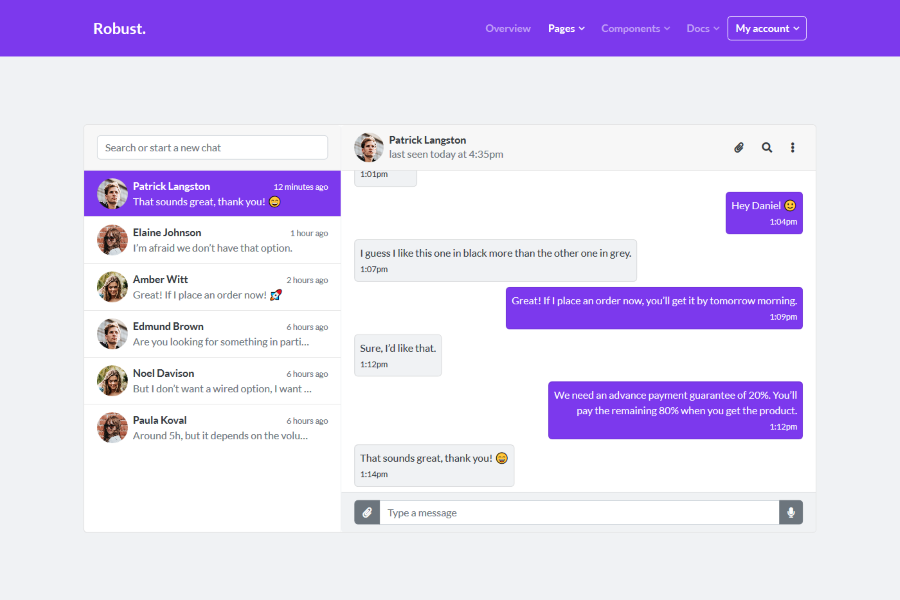This screenshot has width=900, height=600.
Task: Click the Search or start a new chat field
Action: click(x=212, y=148)
